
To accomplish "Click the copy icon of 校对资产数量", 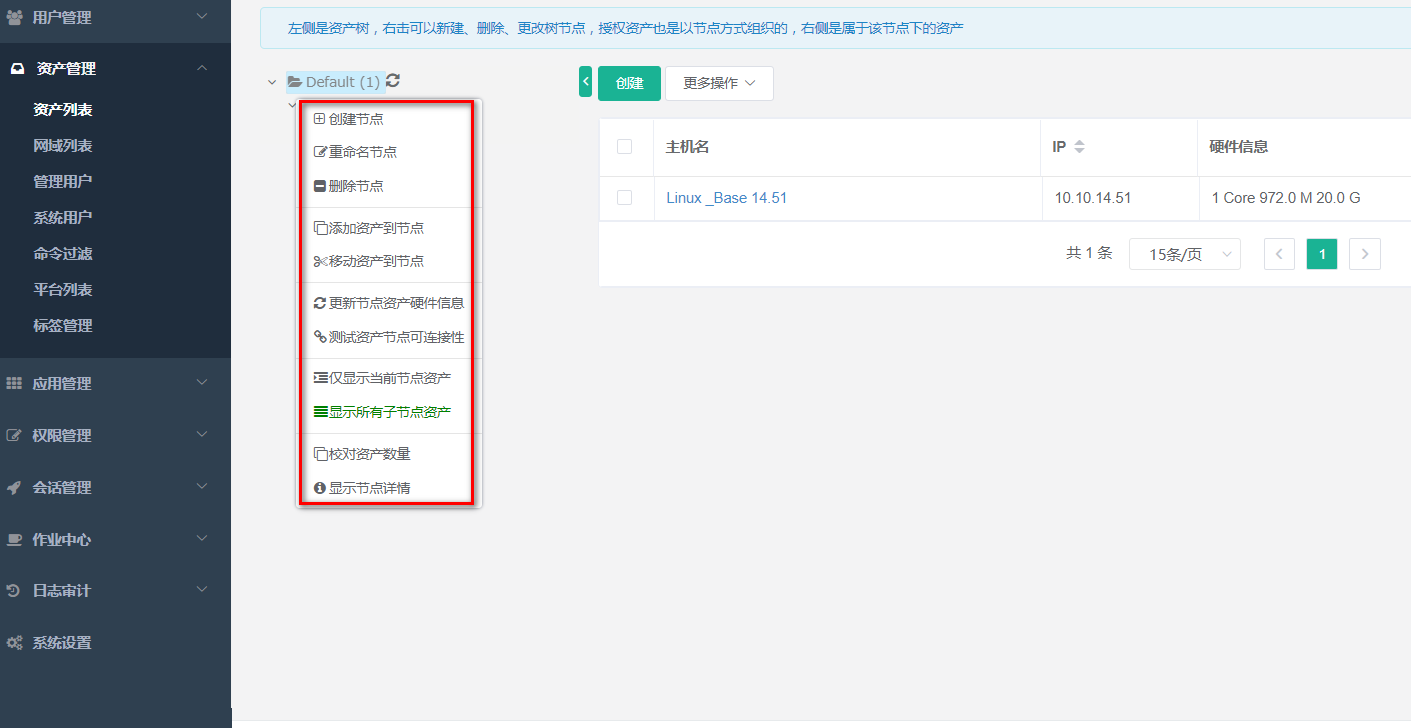I will (320, 454).
